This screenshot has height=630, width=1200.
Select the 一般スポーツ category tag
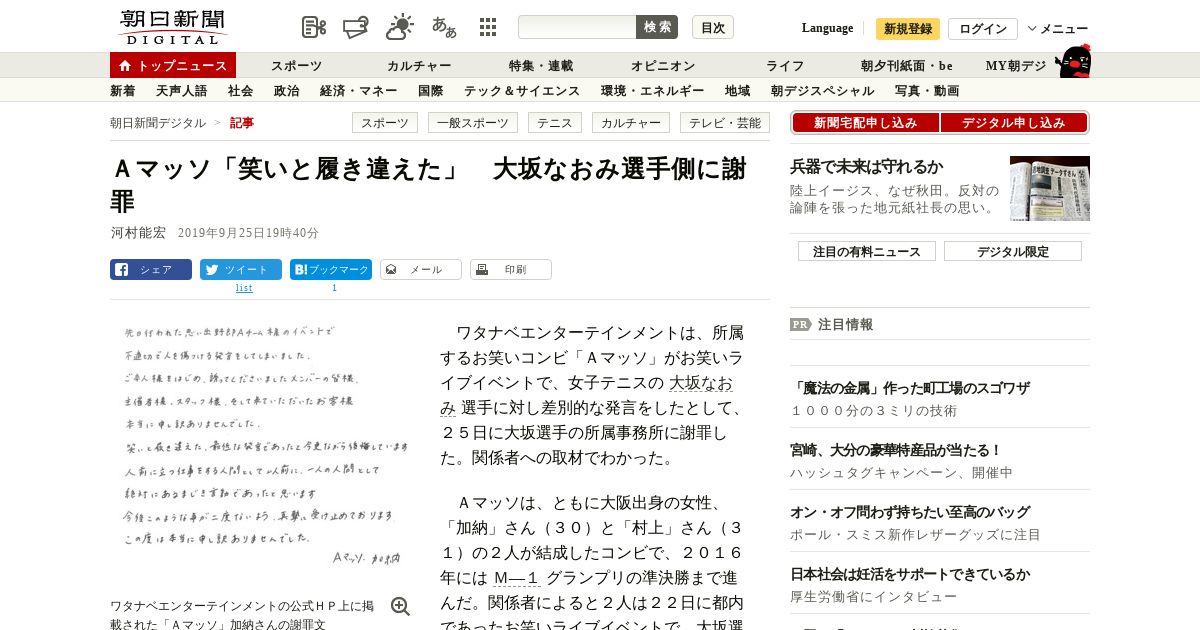473,123
